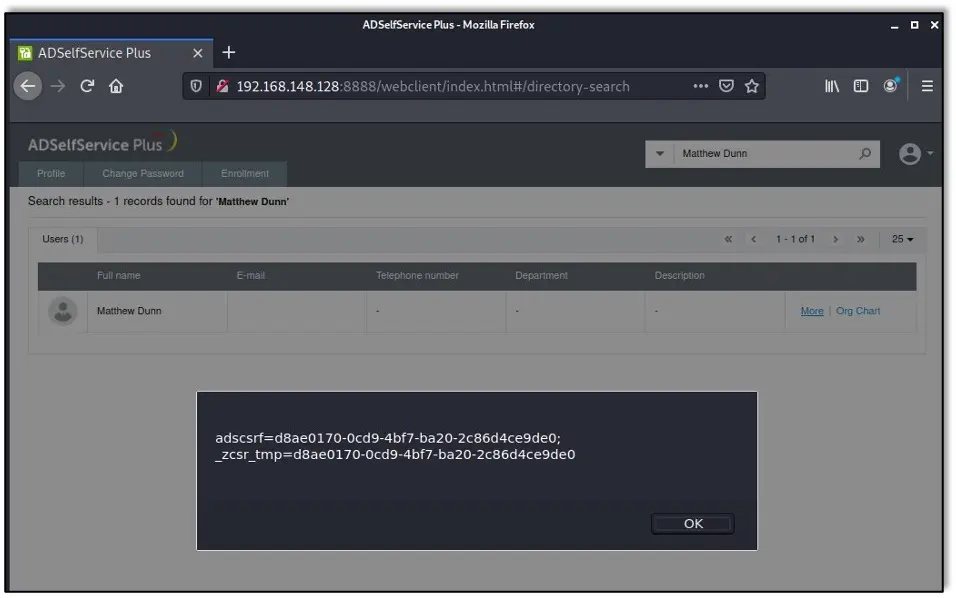Open the user account avatar menu
The height and width of the screenshot is (598, 956).
coord(908,152)
